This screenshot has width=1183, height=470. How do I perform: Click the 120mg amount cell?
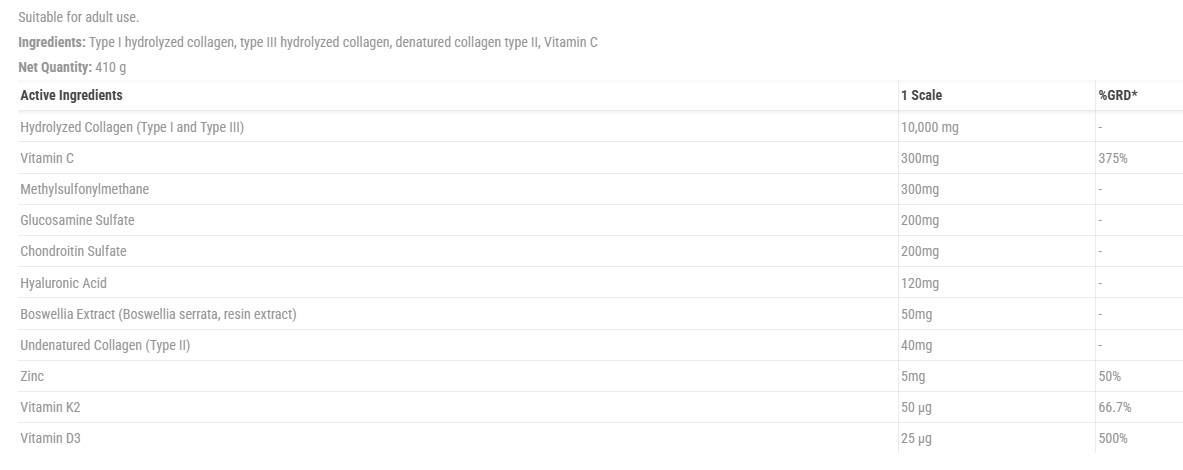coord(920,283)
